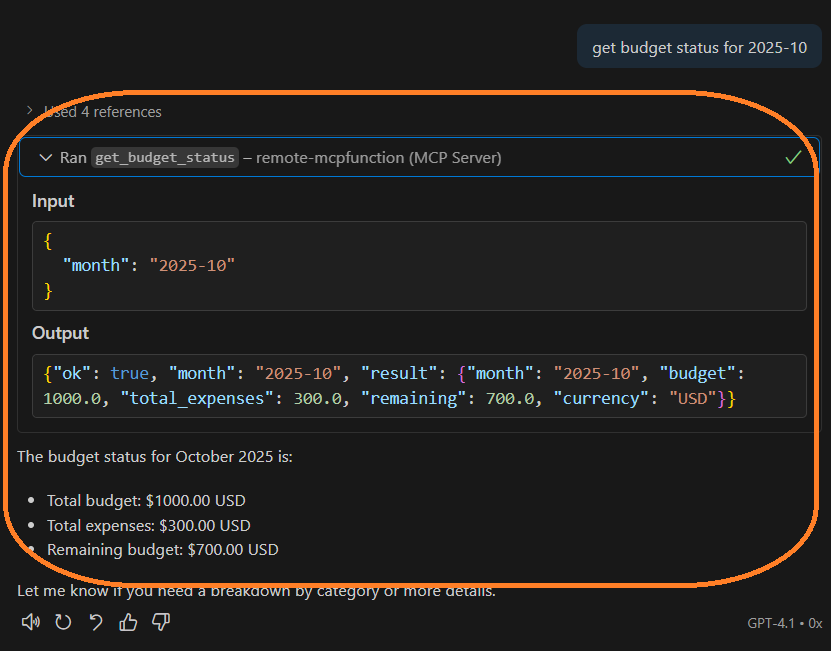Click the undo arrow icon below response
831x651 pixels.
(x=96, y=622)
